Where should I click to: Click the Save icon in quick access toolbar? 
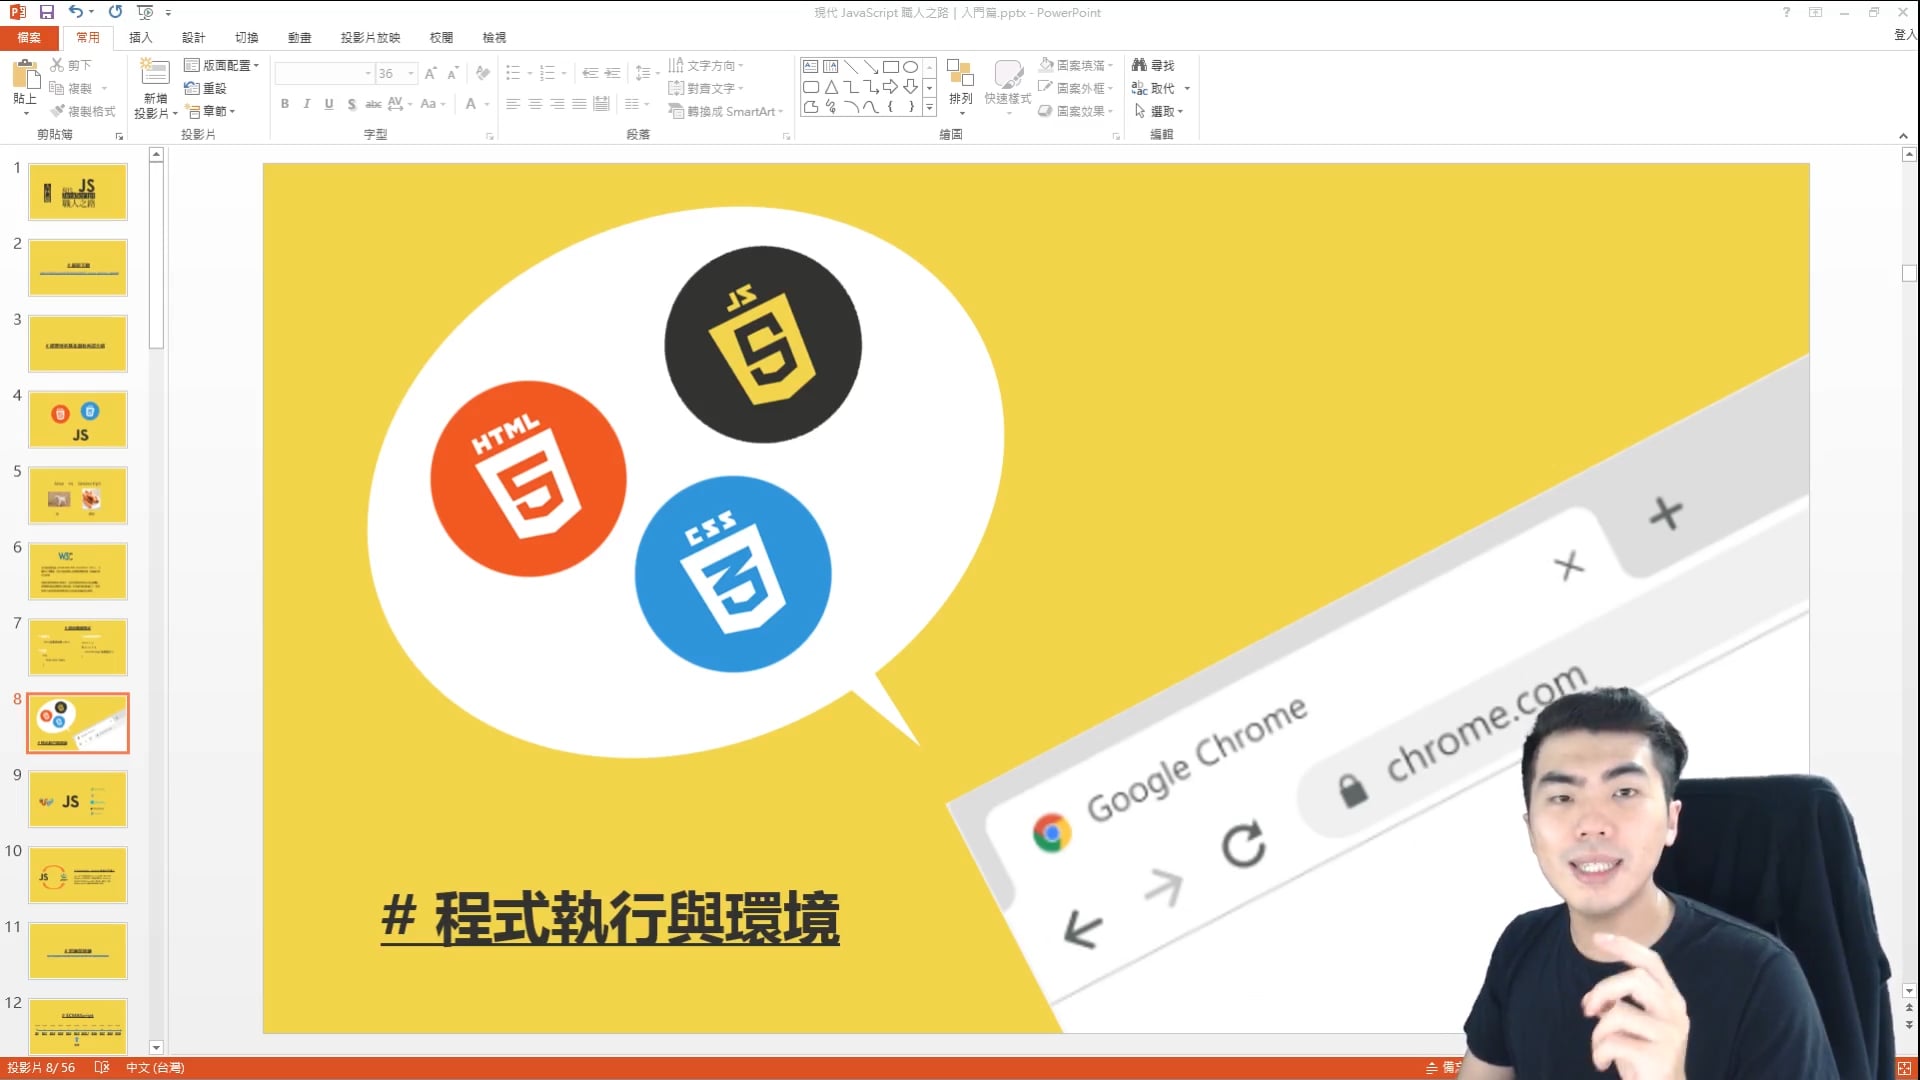click(46, 12)
